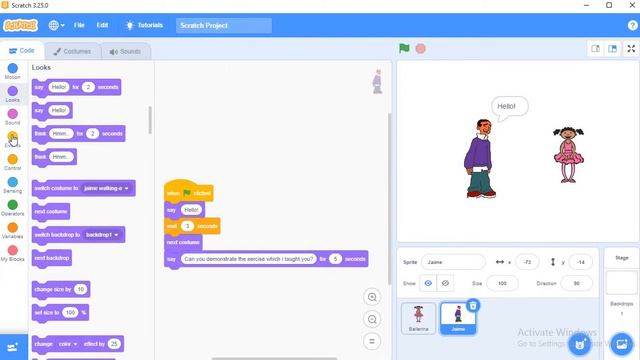640x360 pixels.
Task: Open the language globe menu
Action: (56, 25)
